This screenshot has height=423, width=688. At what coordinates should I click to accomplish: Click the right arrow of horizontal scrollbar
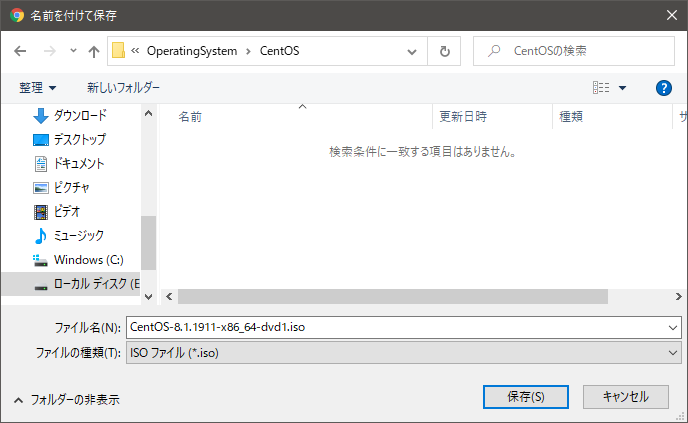click(x=678, y=297)
